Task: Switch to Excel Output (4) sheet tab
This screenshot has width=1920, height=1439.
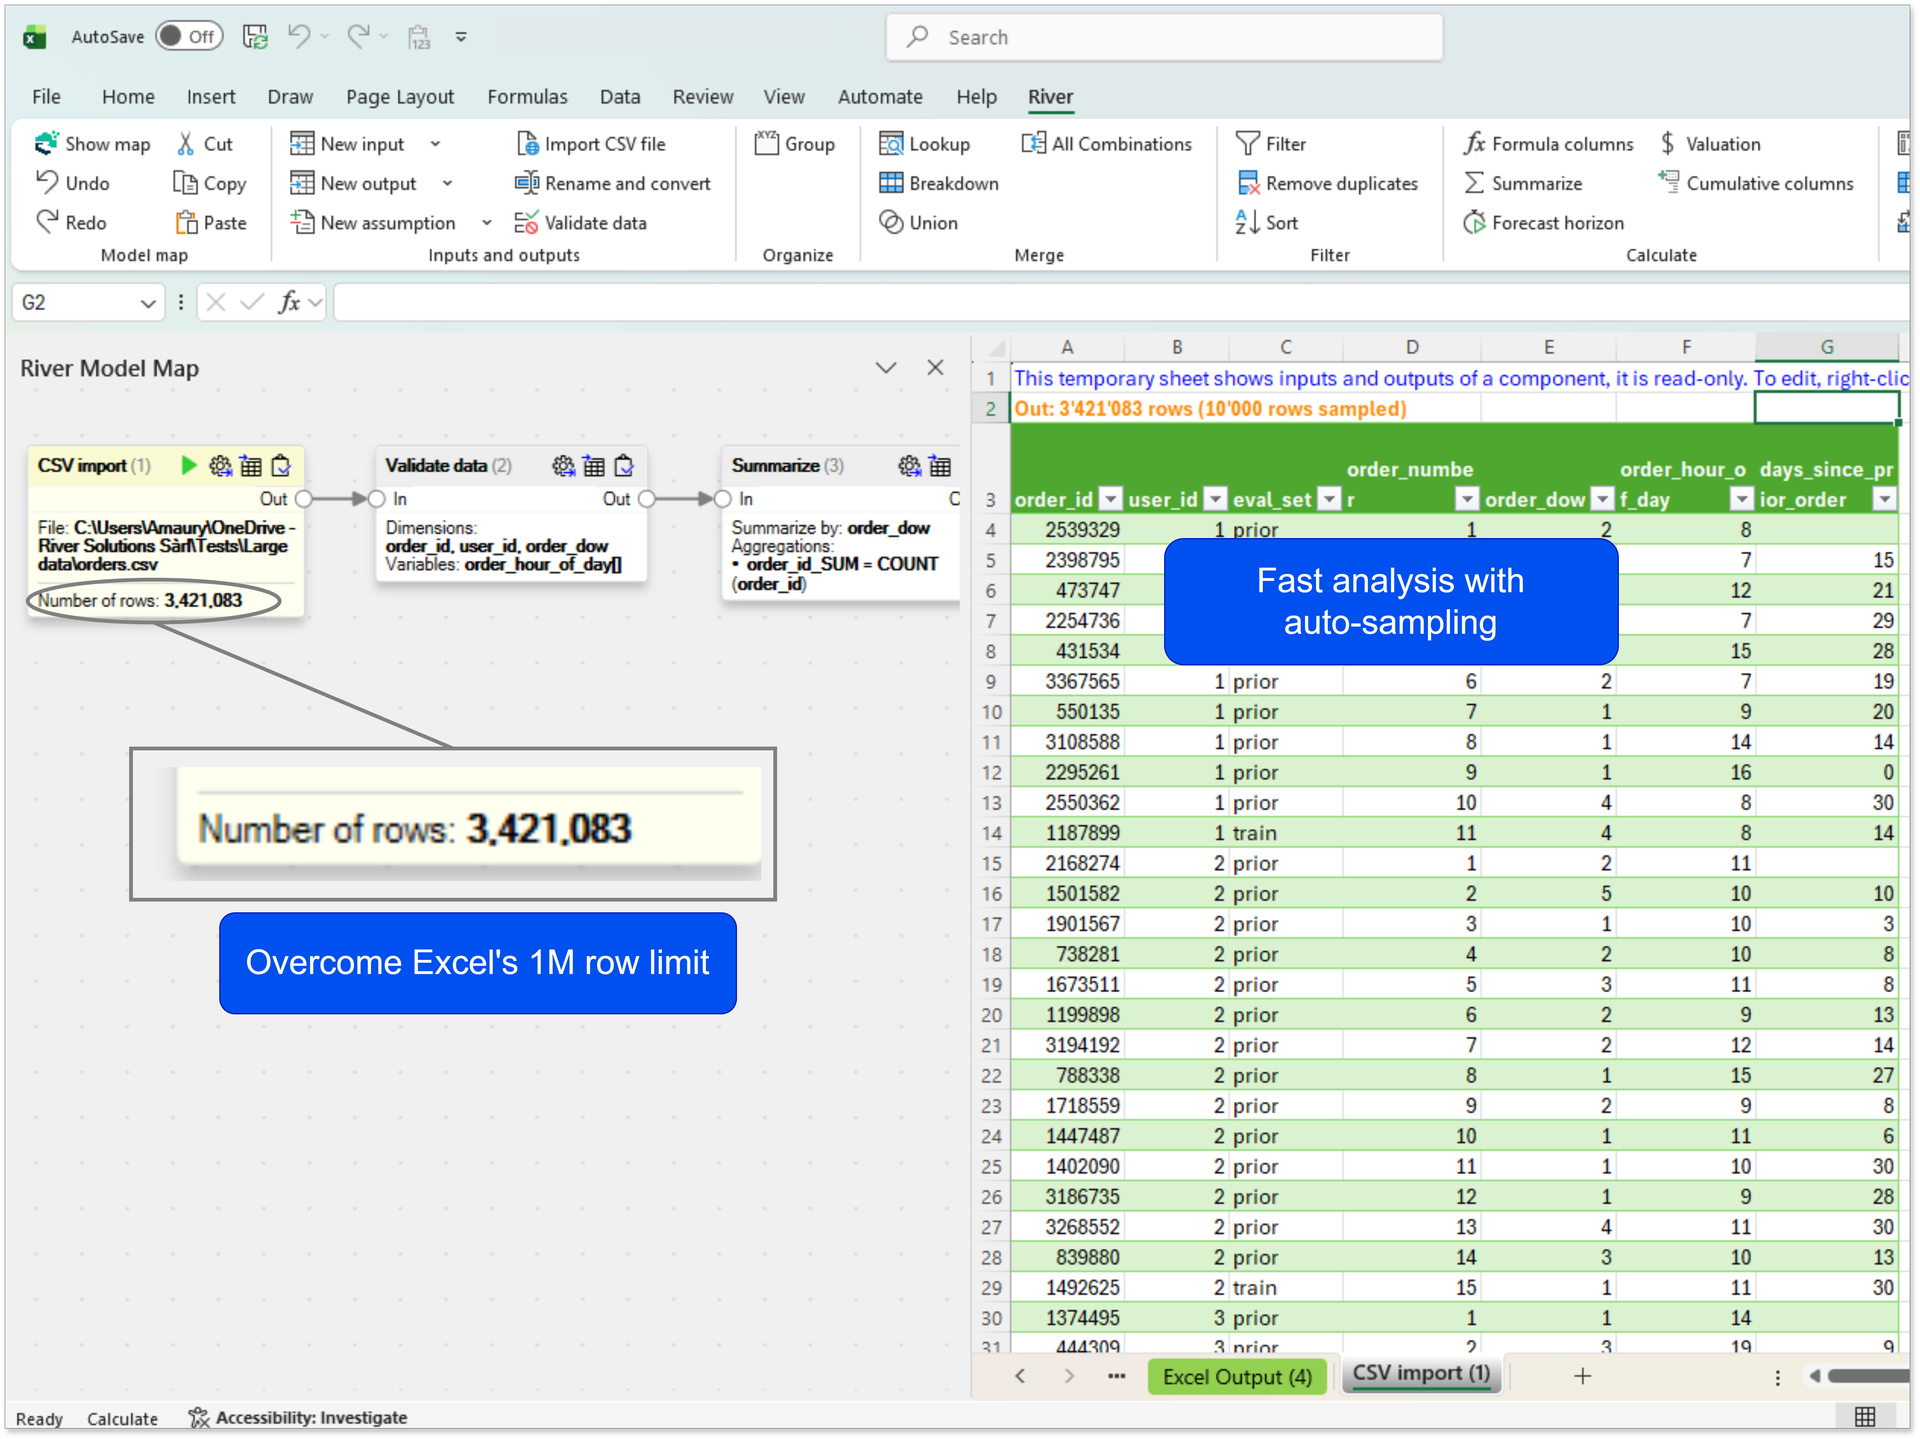Action: click(x=1237, y=1376)
